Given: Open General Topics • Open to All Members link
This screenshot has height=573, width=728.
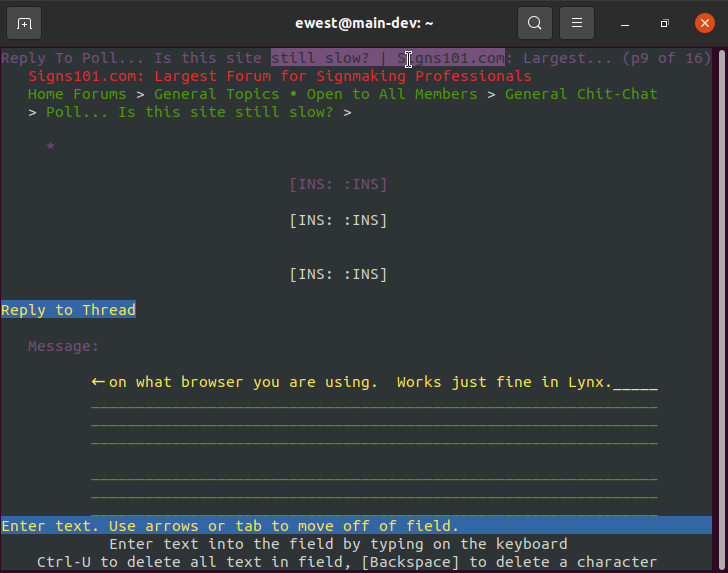Looking at the screenshot, I should [x=316, y=94].
